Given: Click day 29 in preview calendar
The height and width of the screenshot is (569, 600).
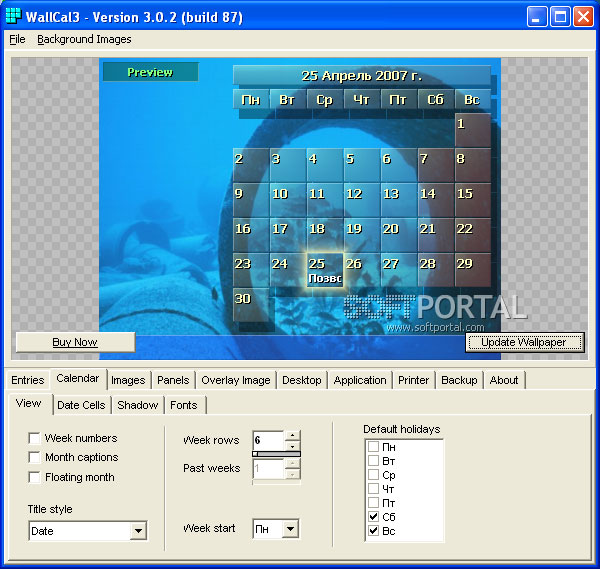Looking at the screenshot, I should coord(473,270).
